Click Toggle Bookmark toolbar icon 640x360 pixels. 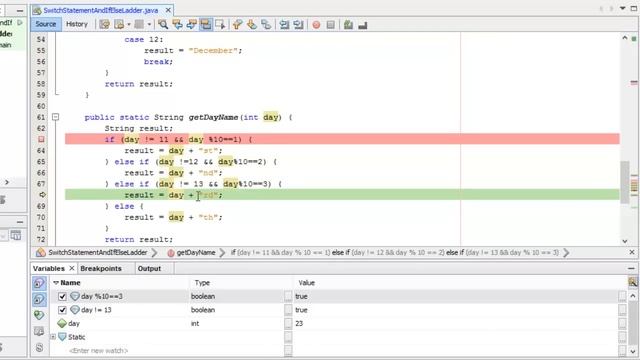(x=266, y=24)
